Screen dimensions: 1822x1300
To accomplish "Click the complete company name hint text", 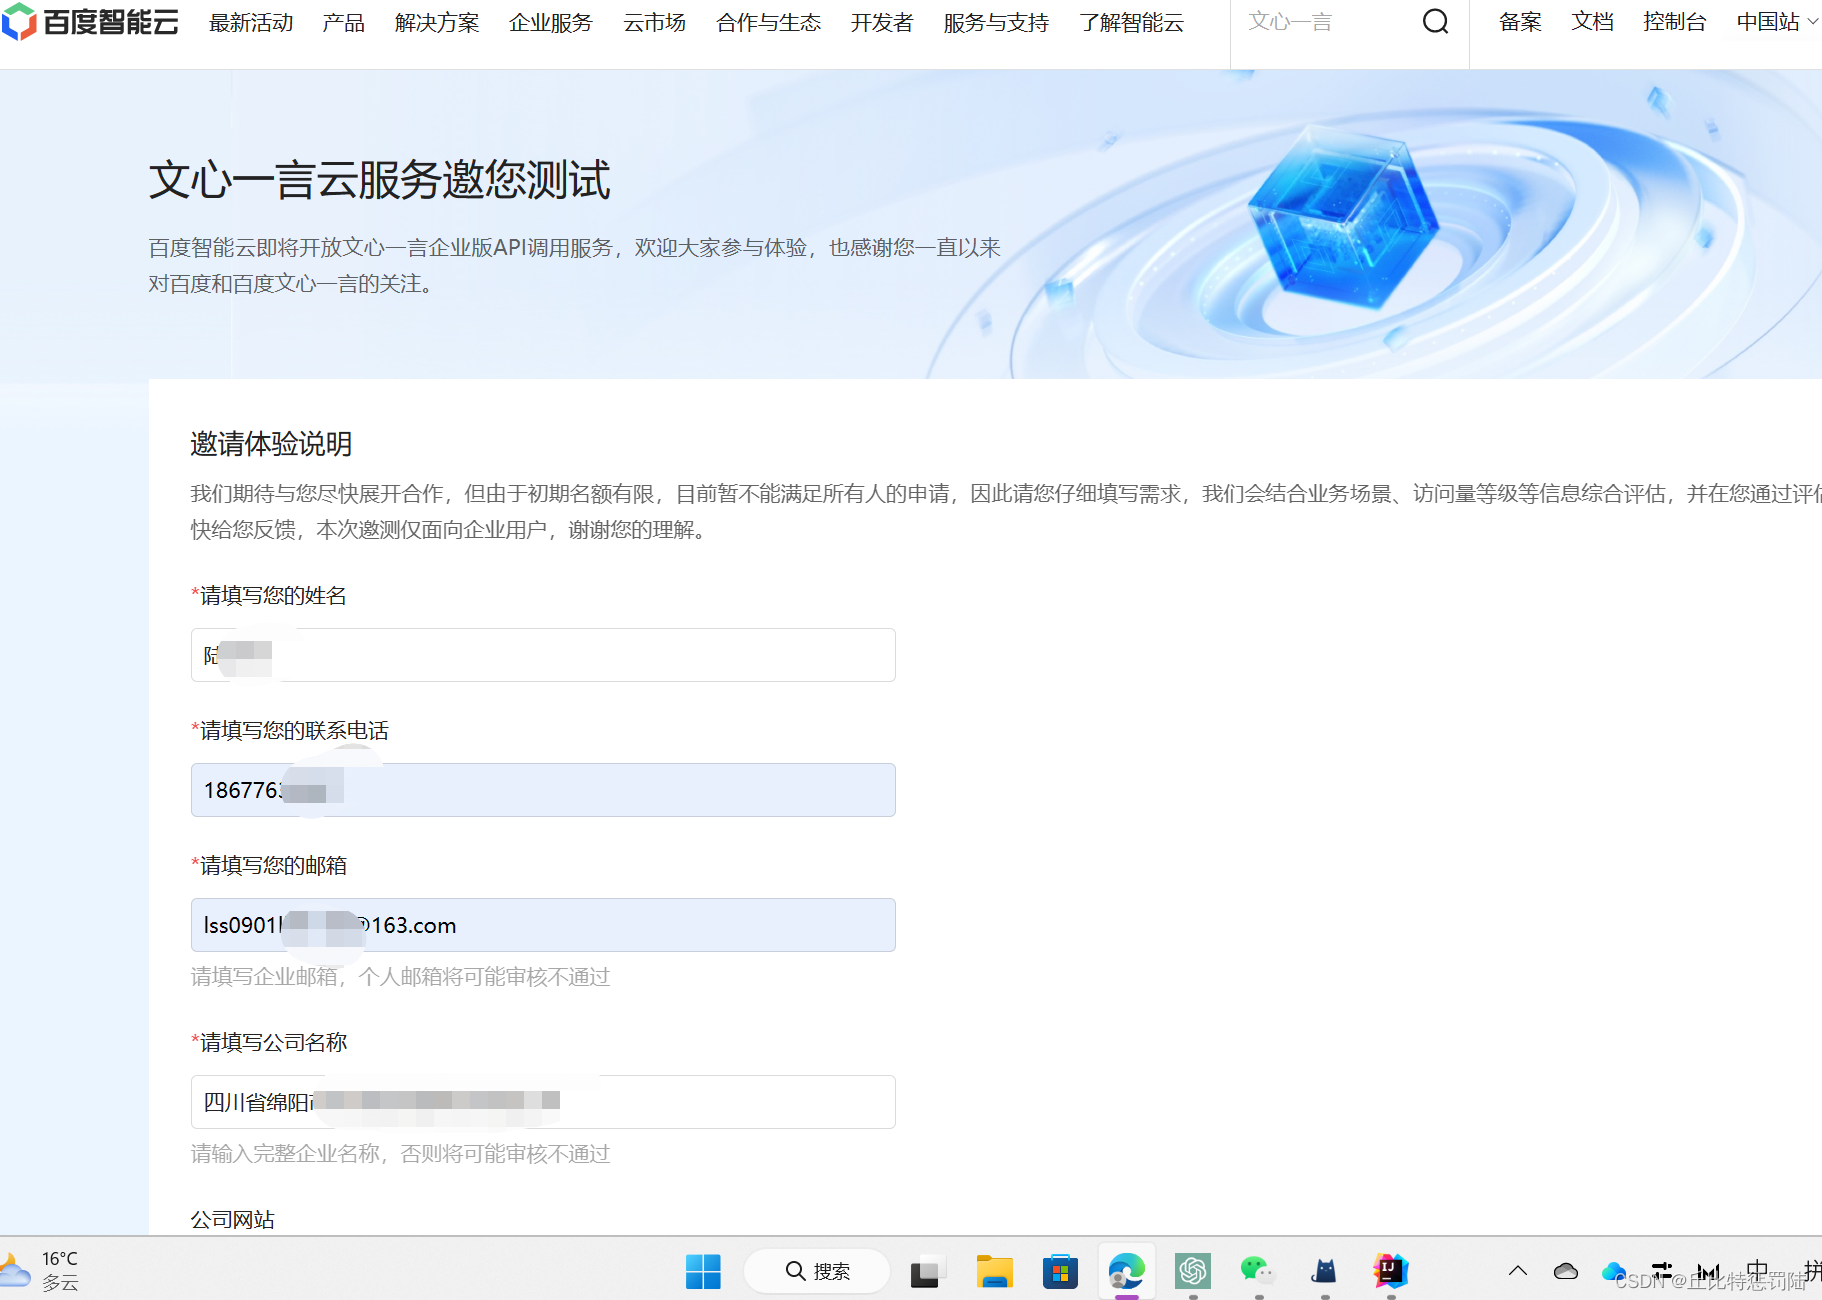I will point(400,1154).
